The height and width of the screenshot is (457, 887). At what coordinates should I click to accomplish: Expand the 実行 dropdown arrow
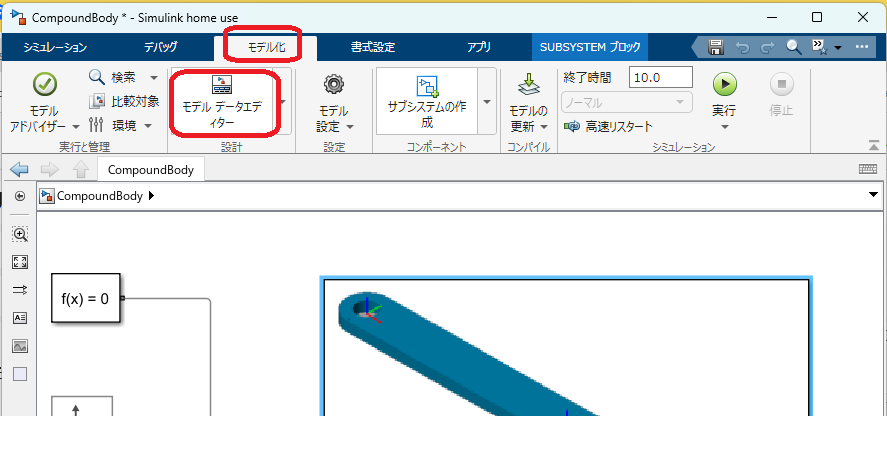(x=724, y=126)
